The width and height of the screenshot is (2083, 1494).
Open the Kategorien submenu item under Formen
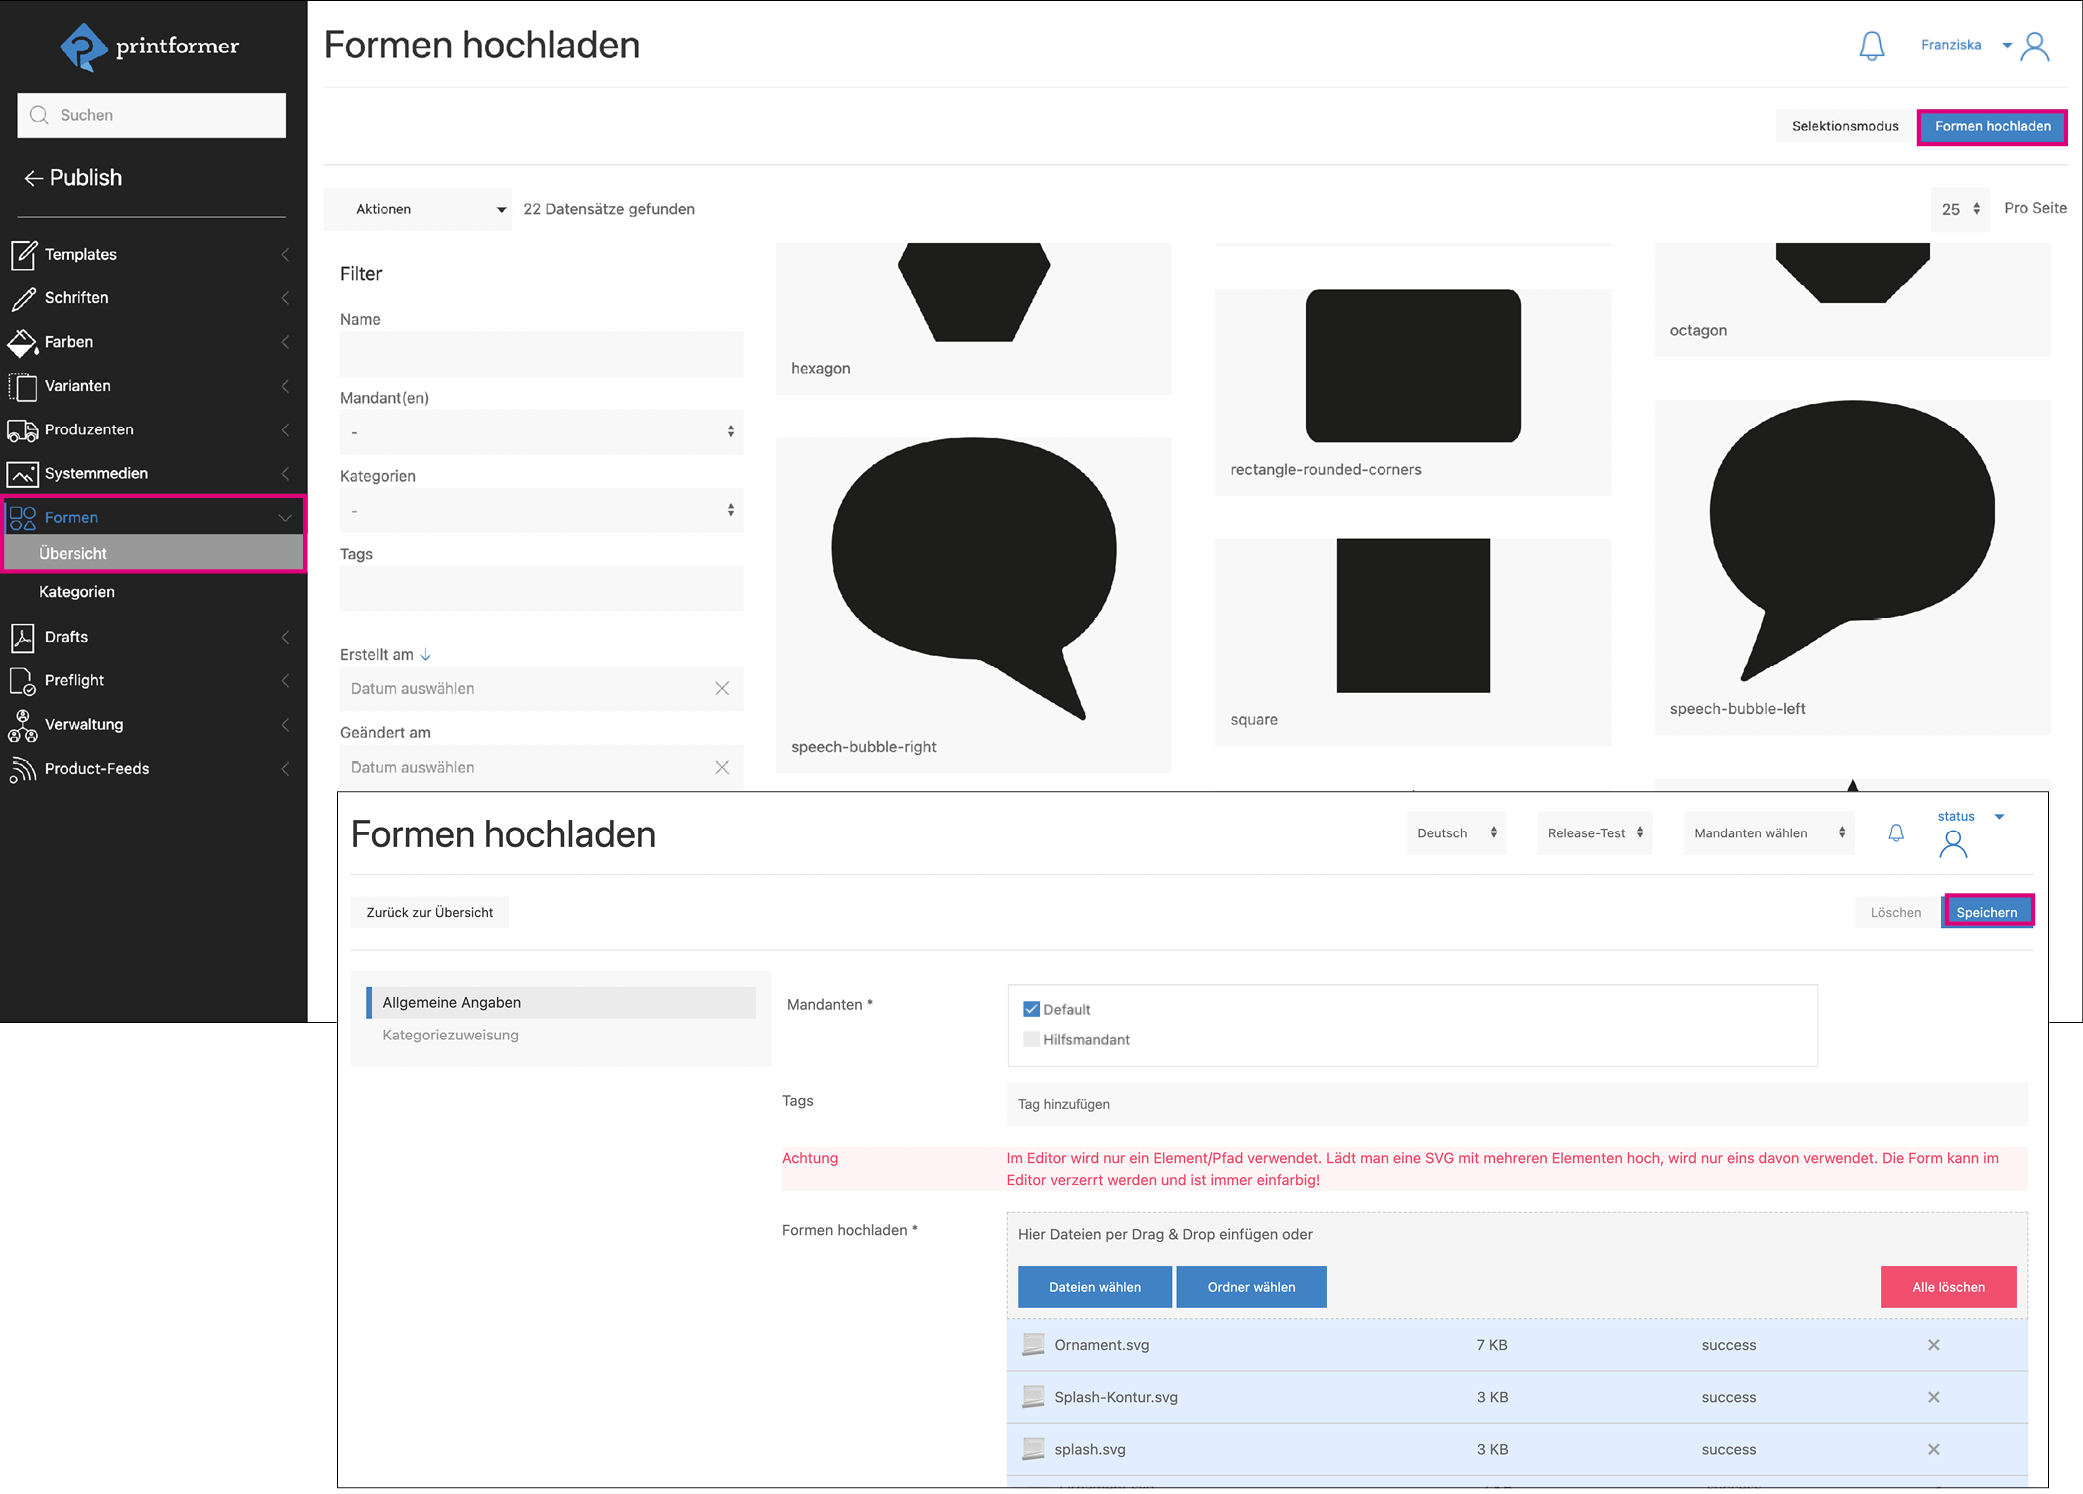coord(77,592)
